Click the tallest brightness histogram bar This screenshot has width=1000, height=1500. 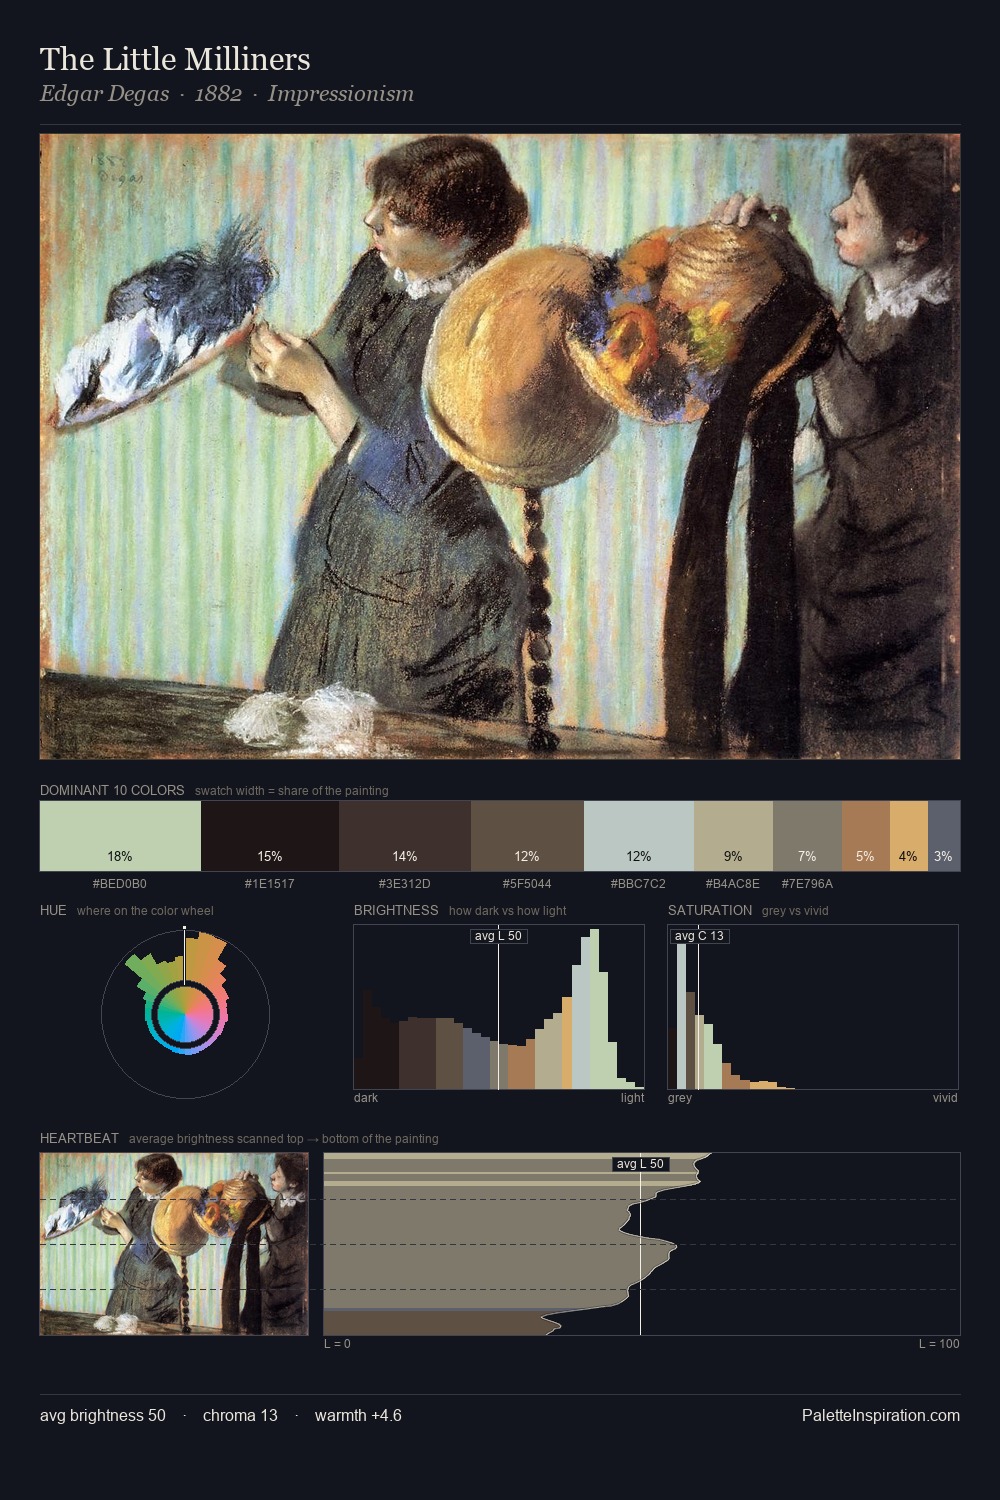pyautogui.click(x=595, y=1009)
